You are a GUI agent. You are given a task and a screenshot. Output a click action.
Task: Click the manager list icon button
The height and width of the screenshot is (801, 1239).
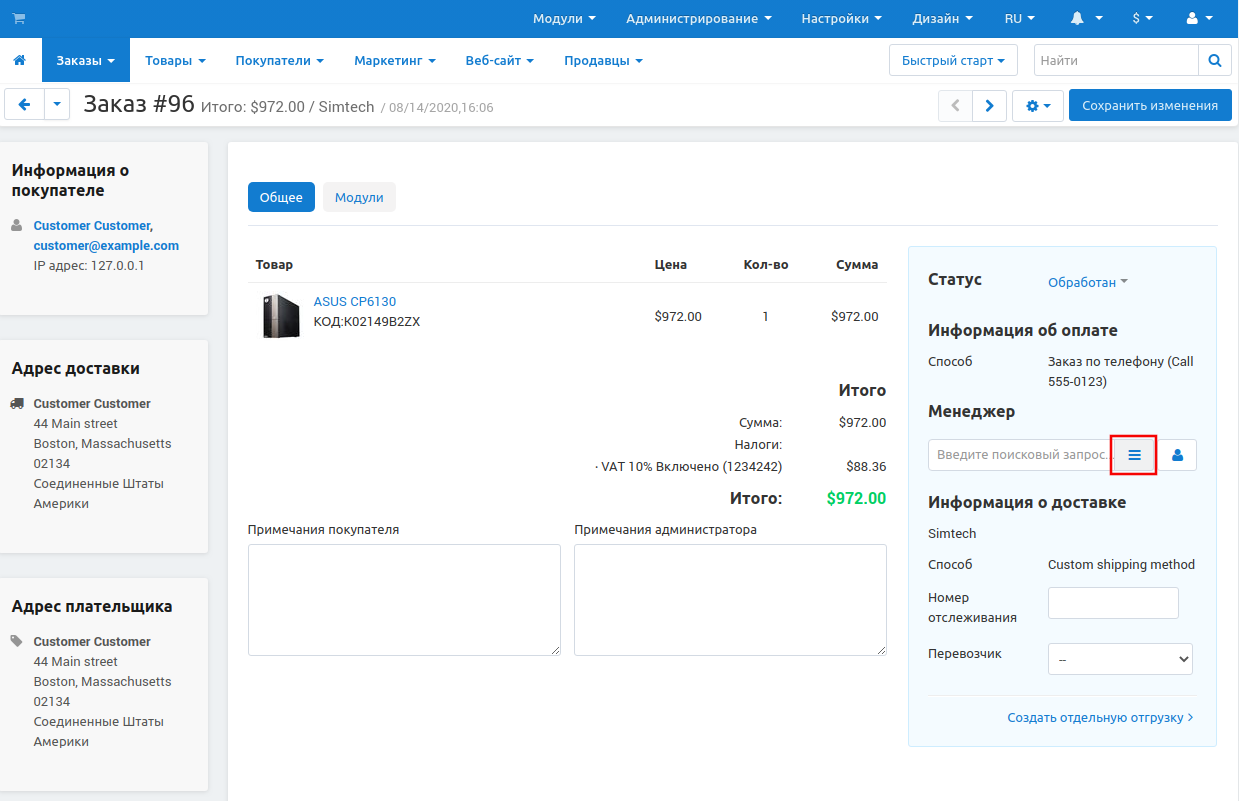1134,455
